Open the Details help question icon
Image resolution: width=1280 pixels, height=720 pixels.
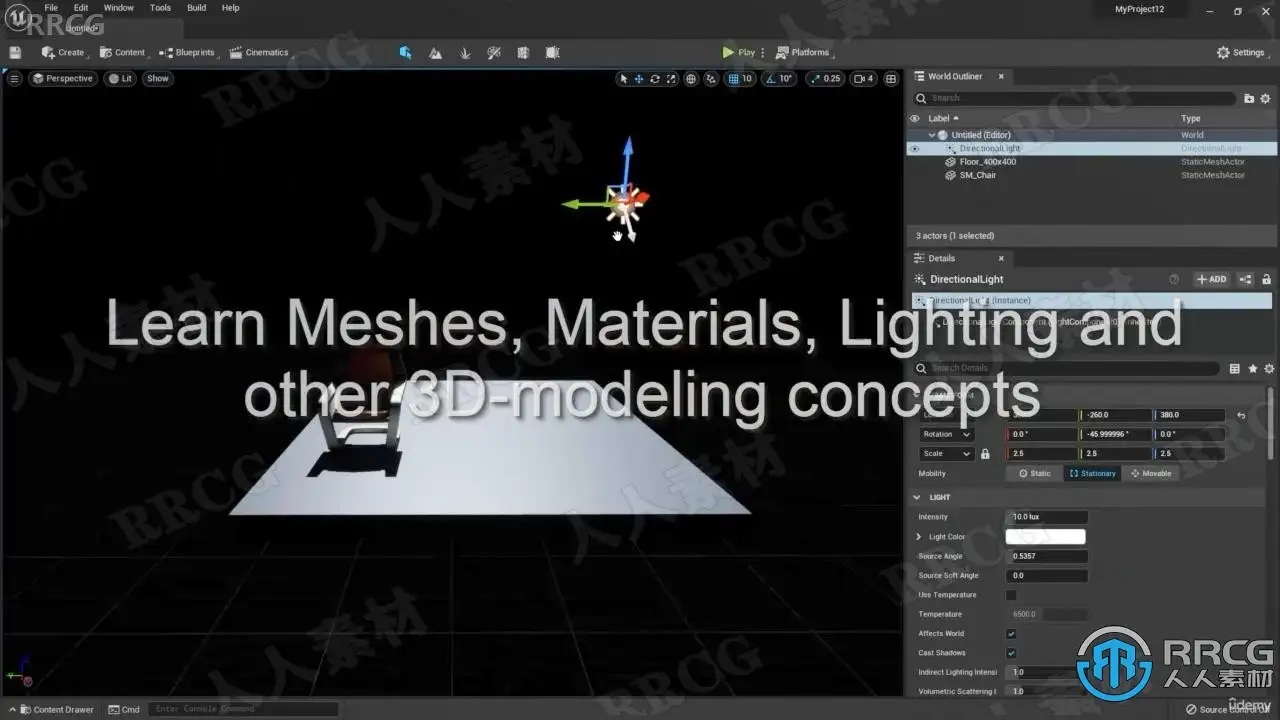(1174, 279)
